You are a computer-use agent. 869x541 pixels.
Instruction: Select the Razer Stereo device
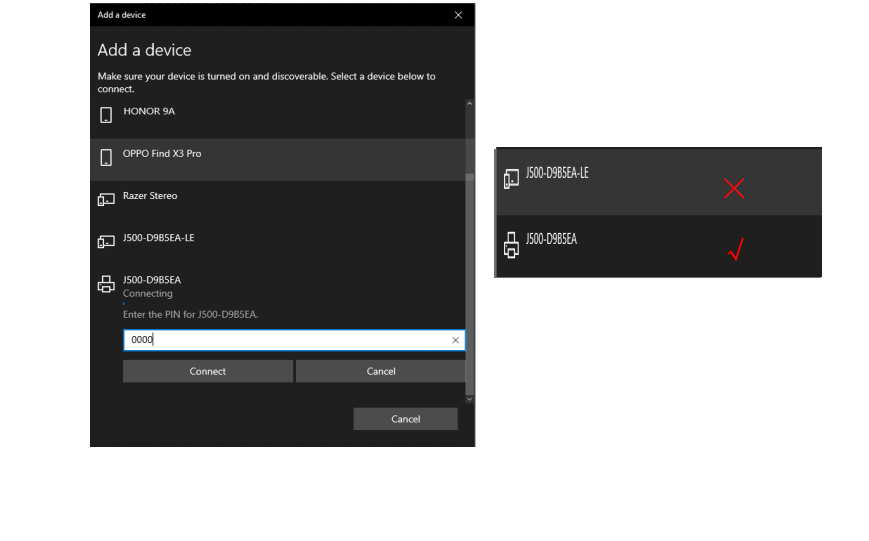[278, 201]
